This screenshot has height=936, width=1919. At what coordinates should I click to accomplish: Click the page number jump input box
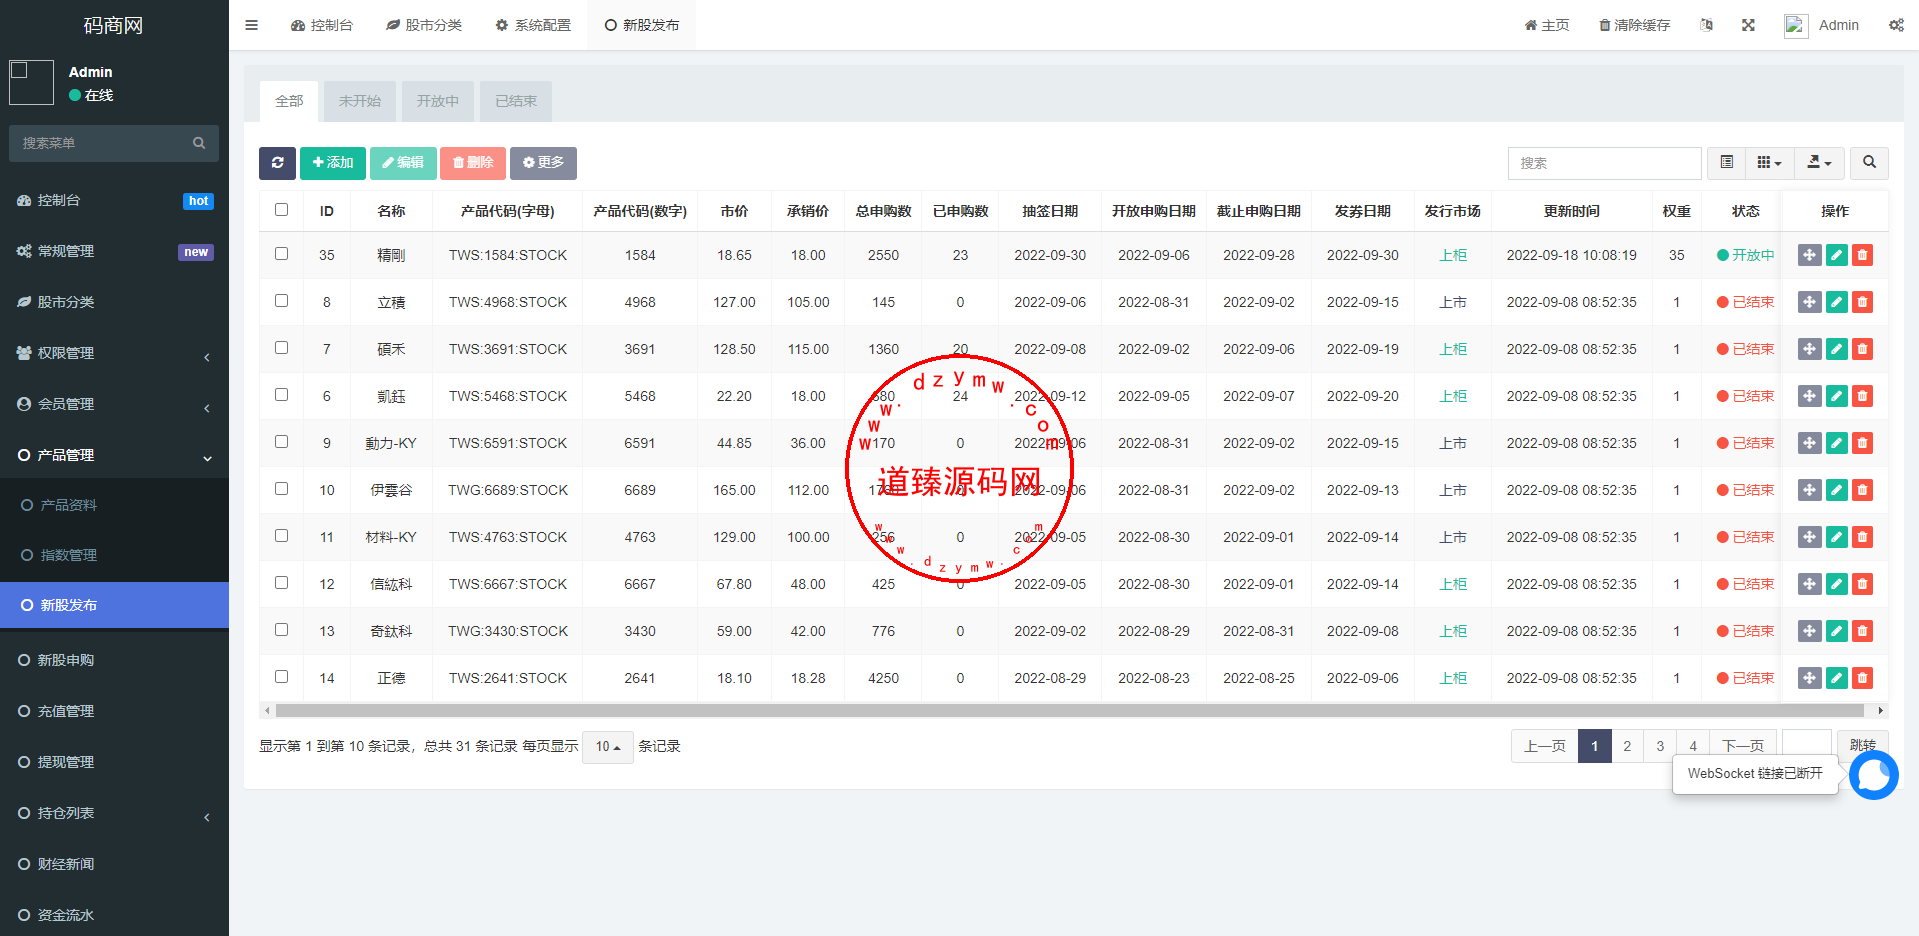pos(1806,745)
